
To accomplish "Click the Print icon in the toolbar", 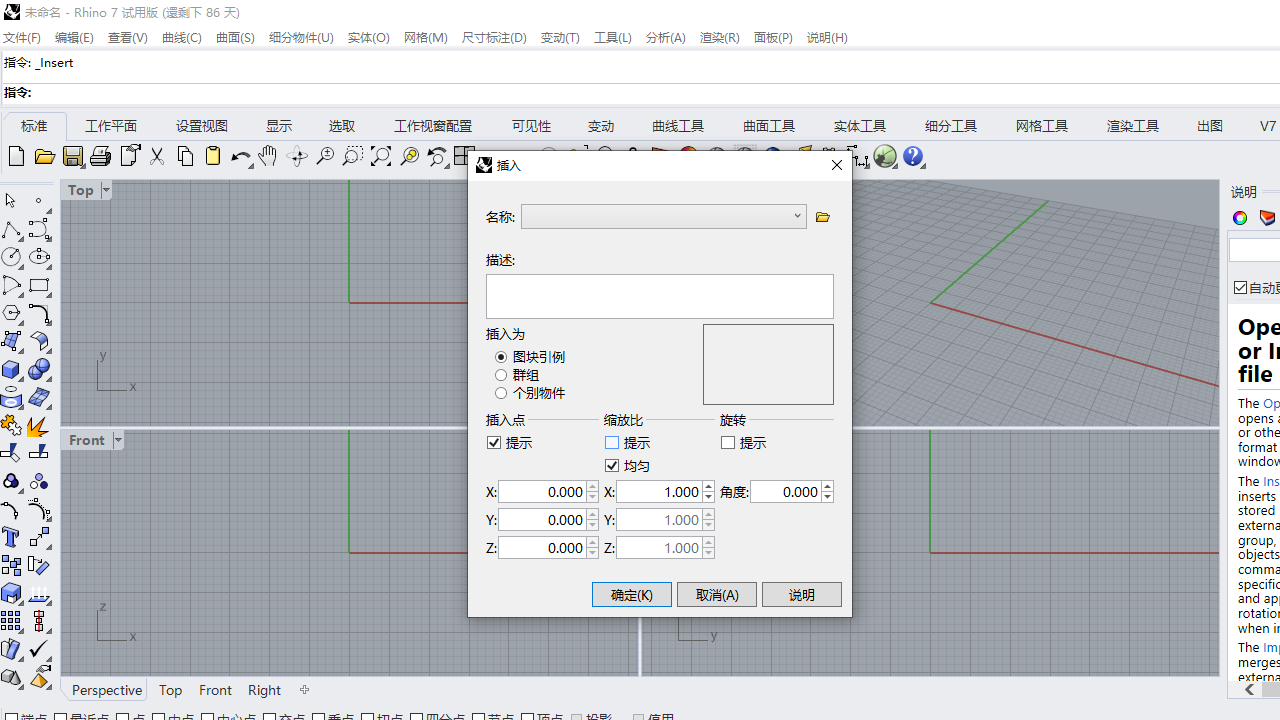I will pos(101,157).
